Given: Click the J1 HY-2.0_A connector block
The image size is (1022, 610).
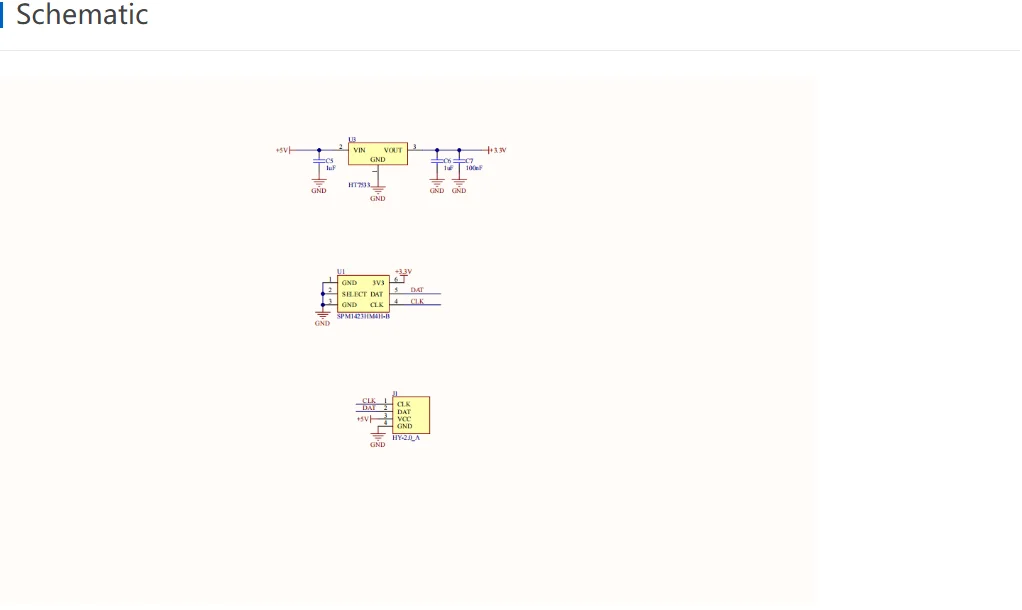Looking at the screenshot, I should [412, 415].
